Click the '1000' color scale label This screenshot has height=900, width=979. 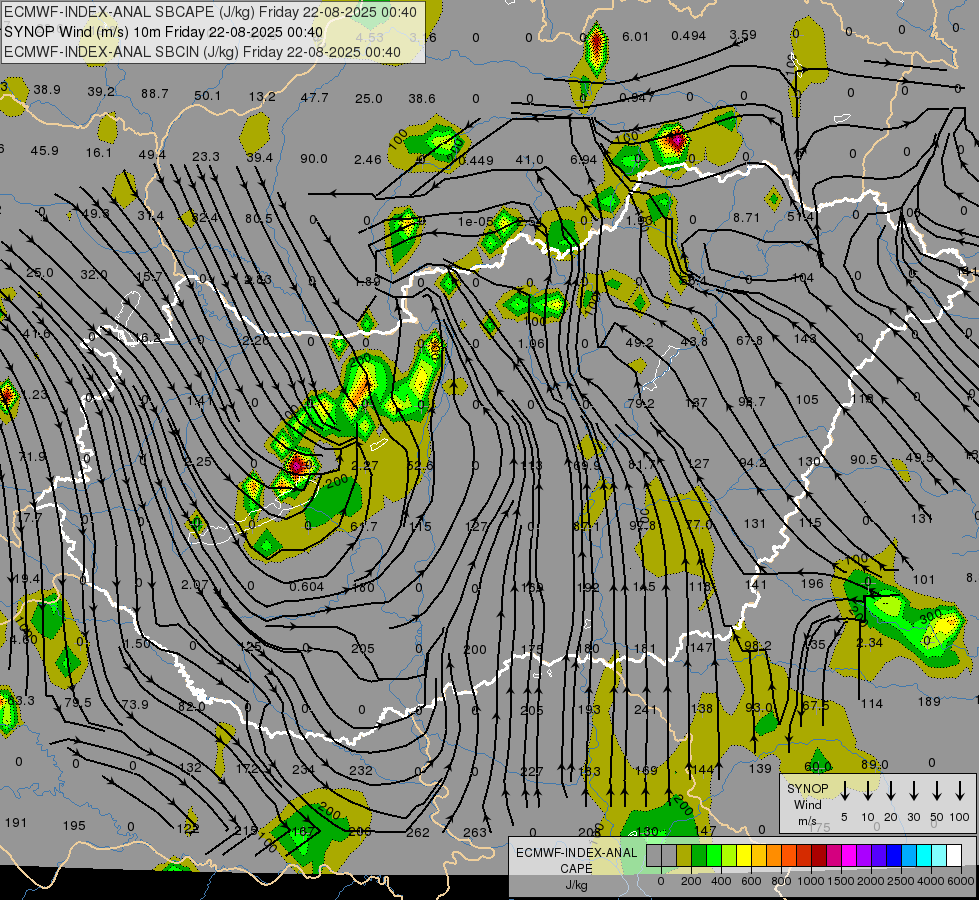coord(811,881)
